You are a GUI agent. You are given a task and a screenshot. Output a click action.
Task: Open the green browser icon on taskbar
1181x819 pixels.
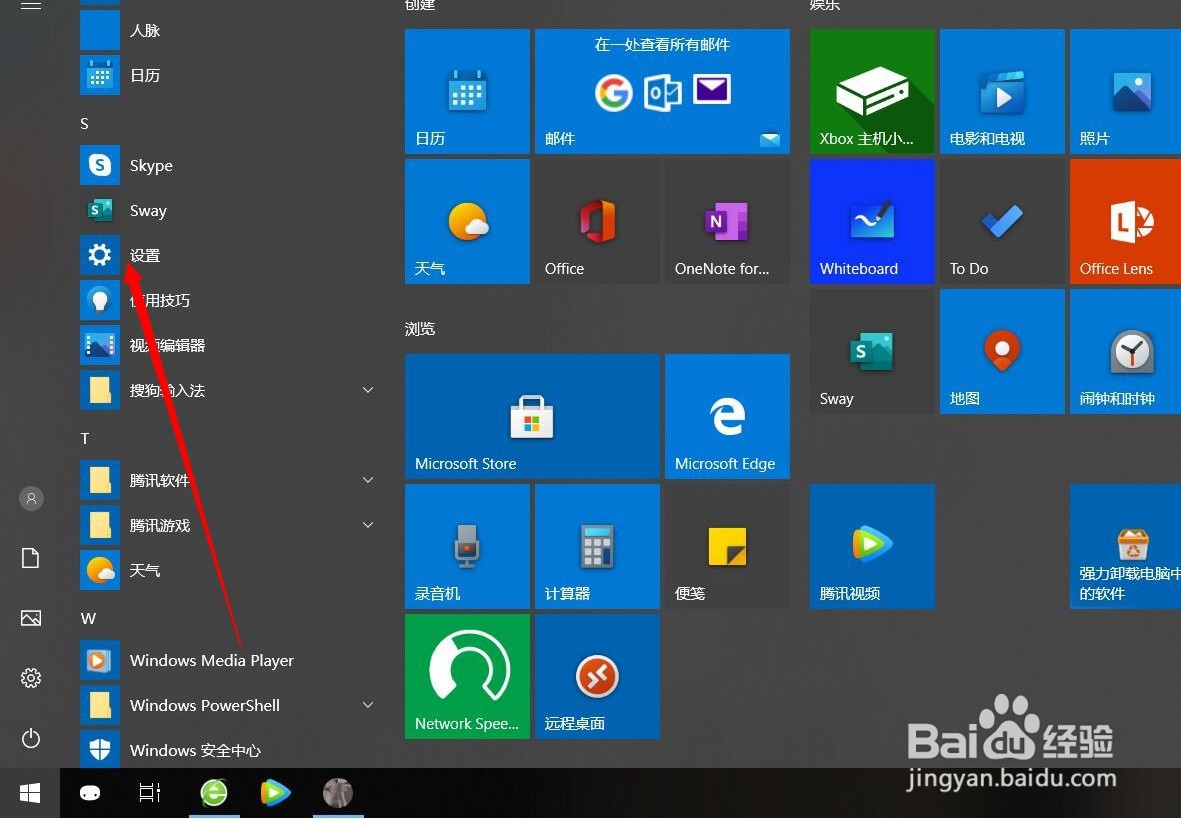pos(214,793)
